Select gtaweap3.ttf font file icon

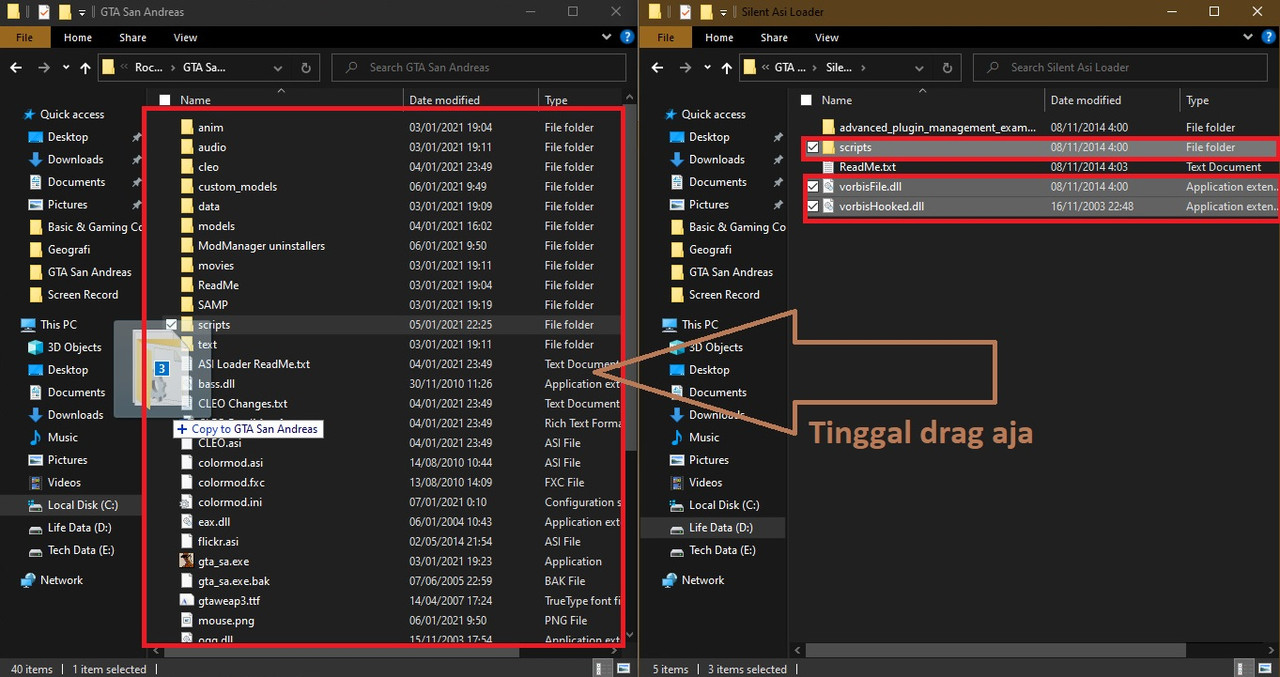tap(187, 601)
